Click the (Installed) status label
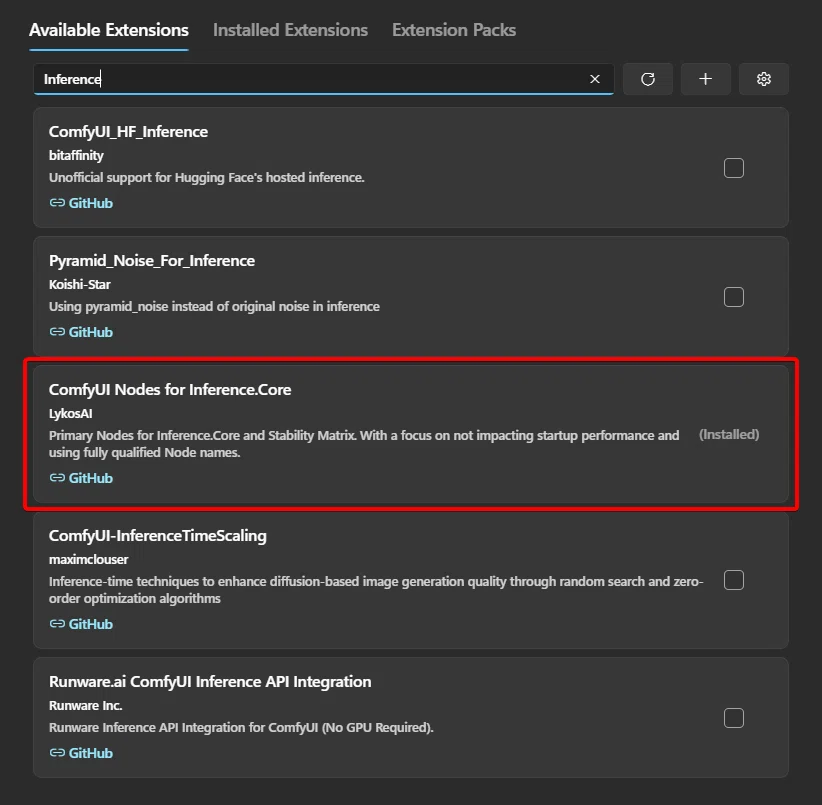This screenshot has width=822, height=805. tap(729, 434)
